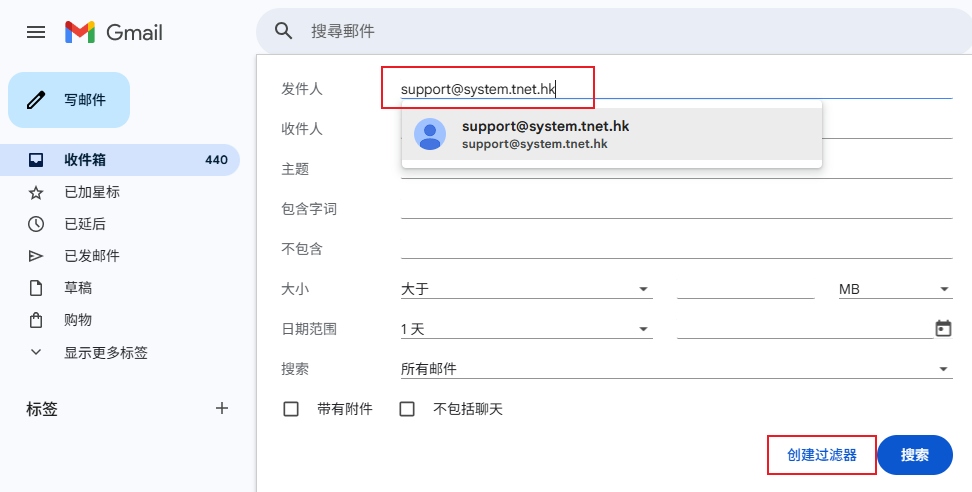
Task: Go to the 草稿 folder
Action: click(78, 288)
